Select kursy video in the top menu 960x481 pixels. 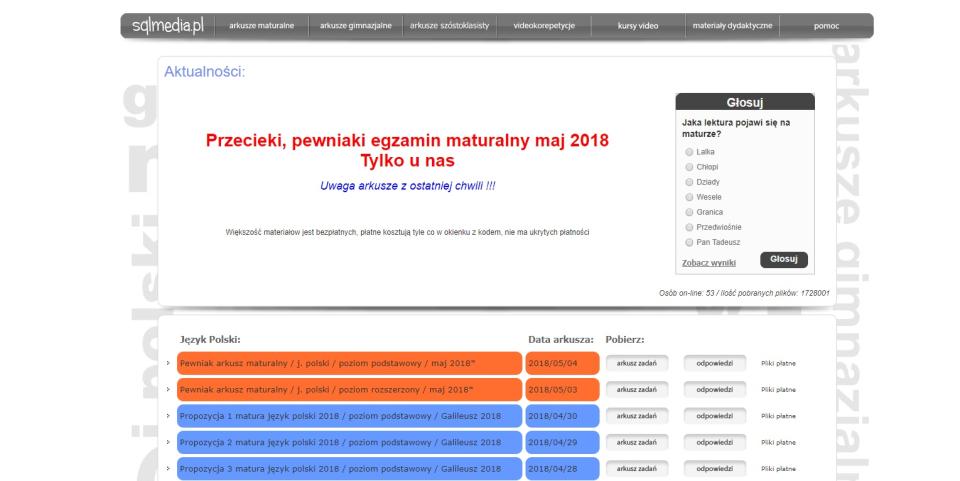[638, 25]
